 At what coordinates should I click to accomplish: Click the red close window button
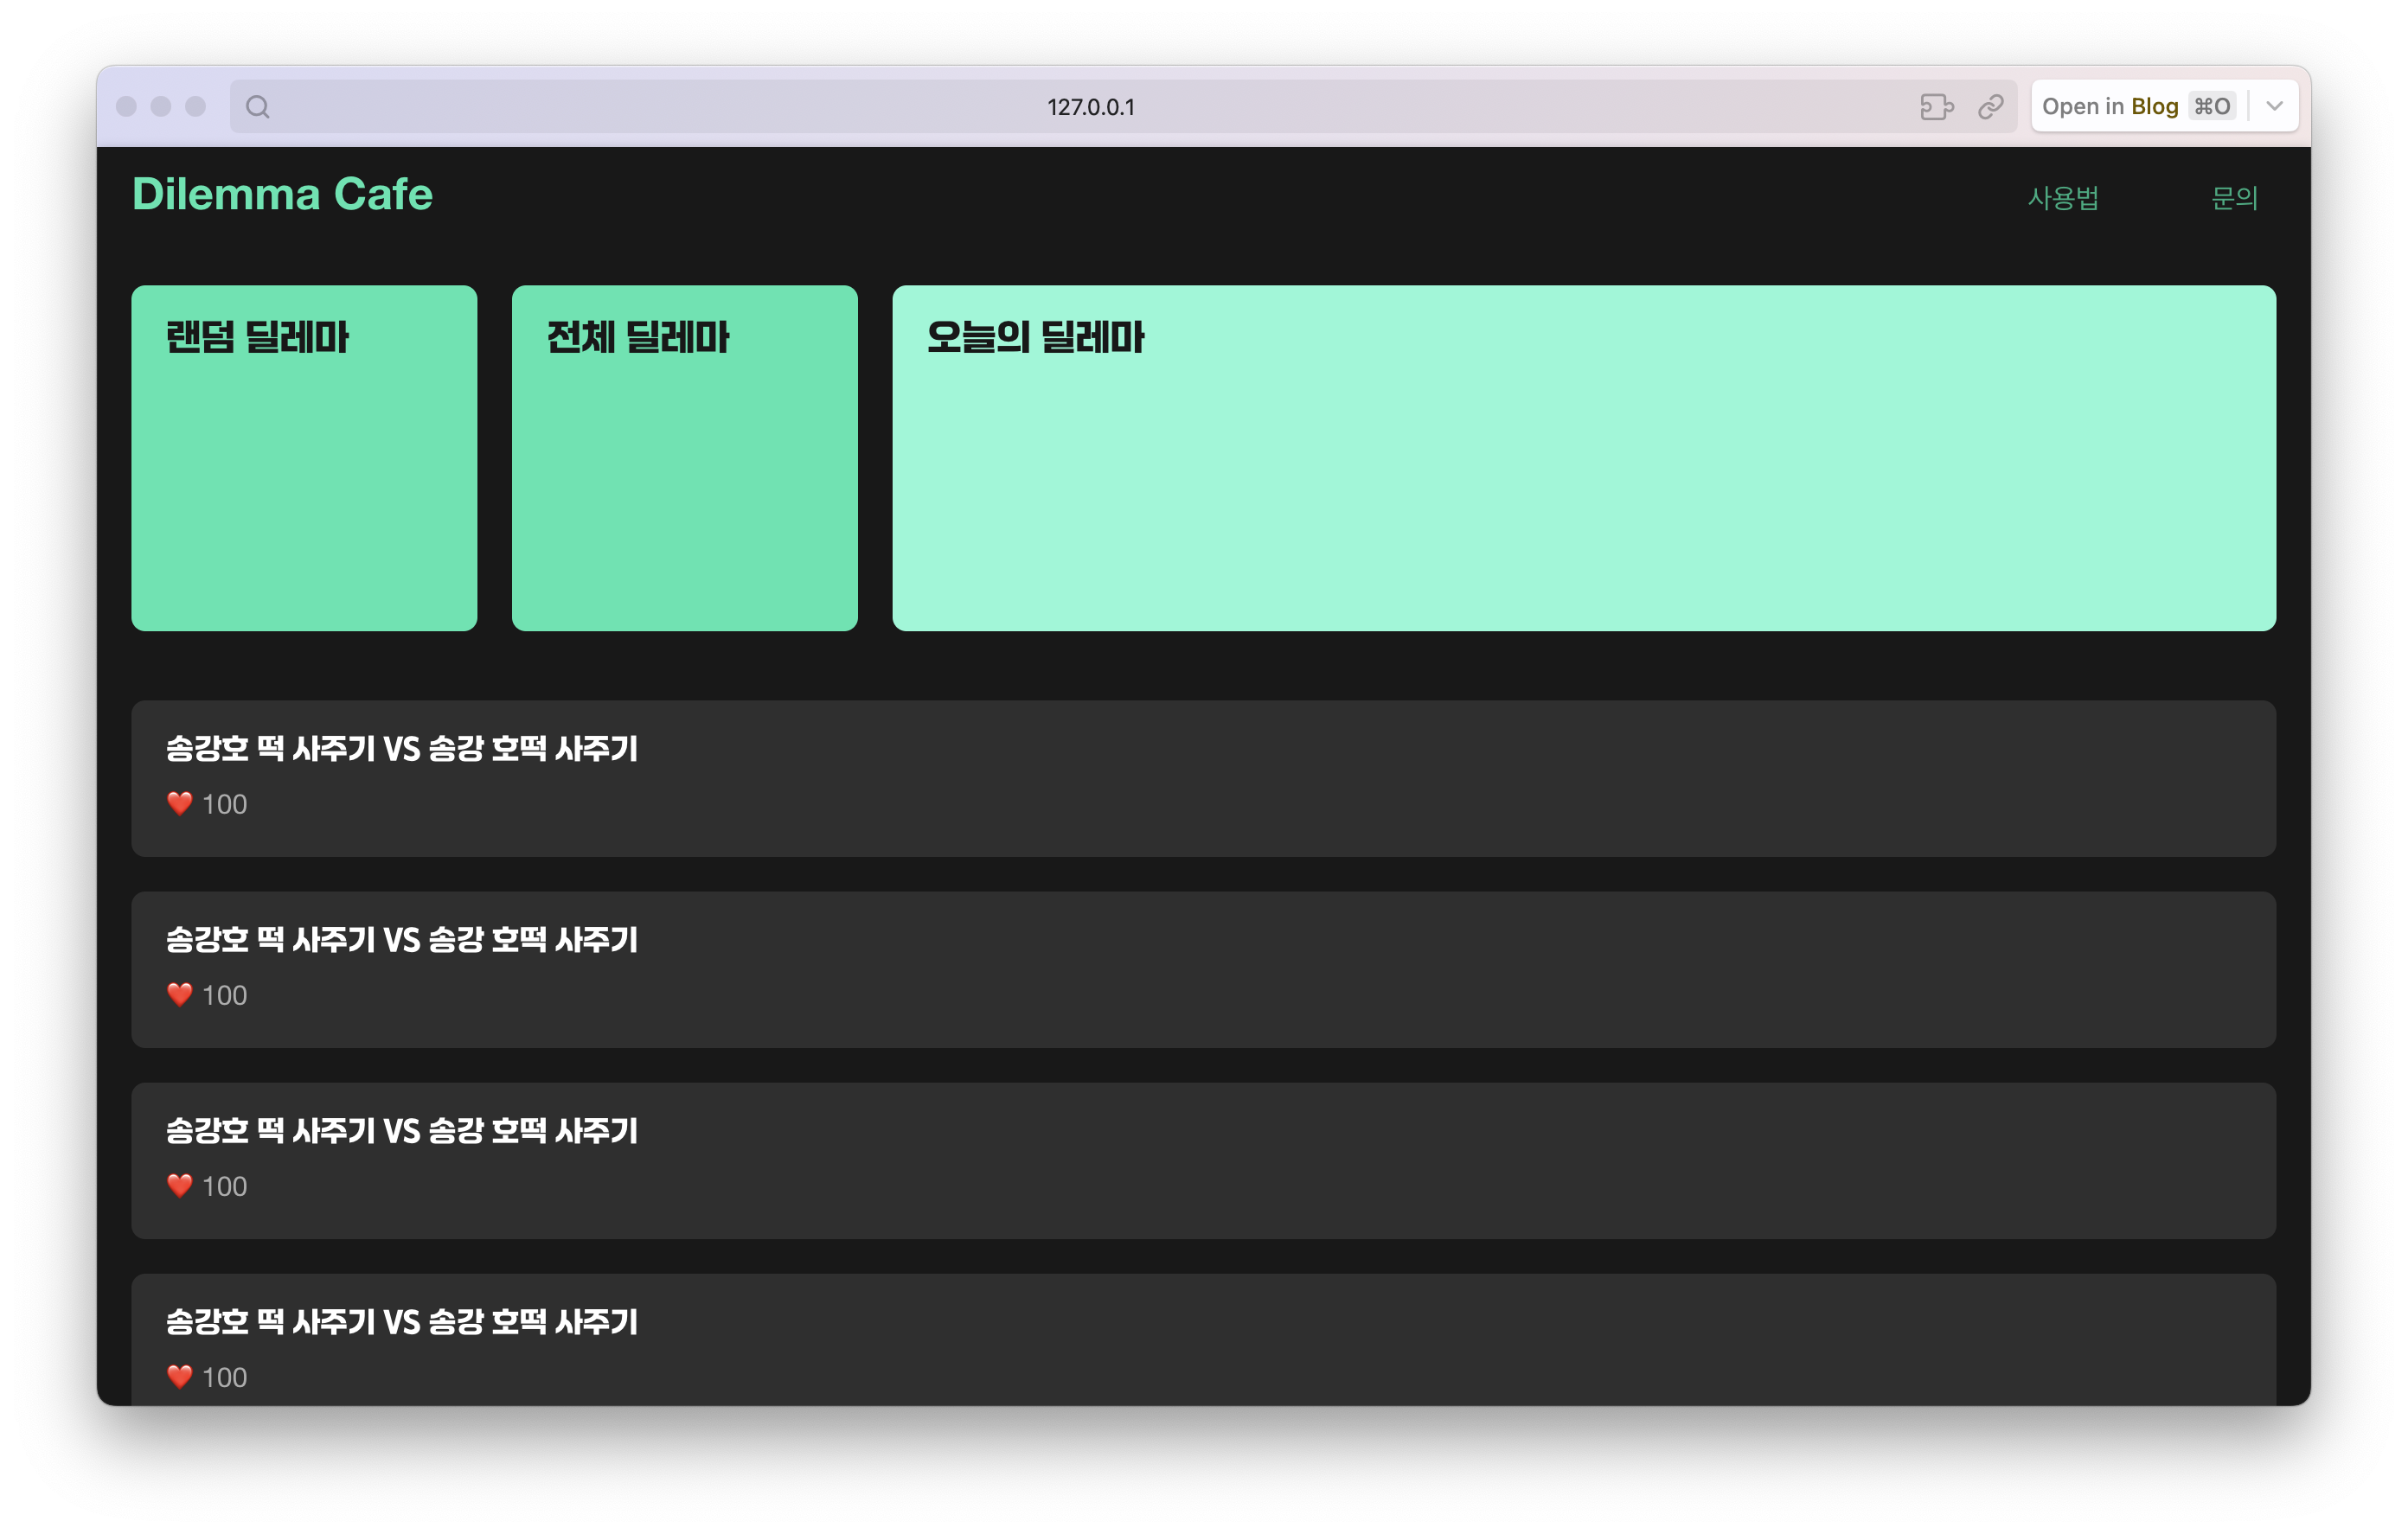[x=126, y=107]
